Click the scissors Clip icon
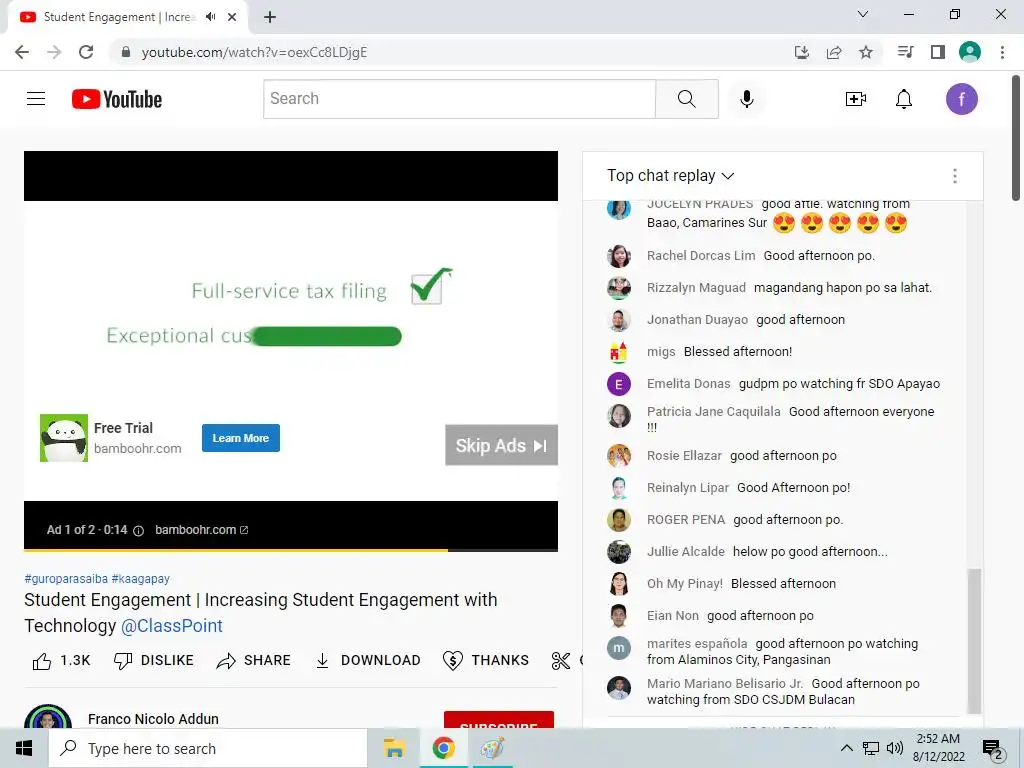The height and width of the screenshot is (768, 1024). pos(560,661)
